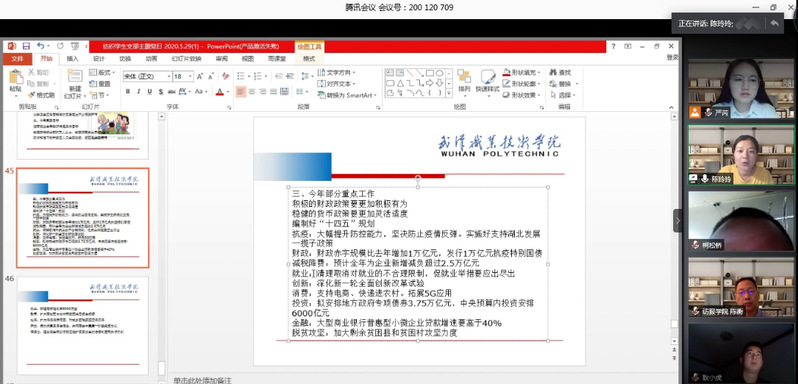Toggle Underline formatting
Viewport: 798px width, 384px height.
[x=150, y=92]
